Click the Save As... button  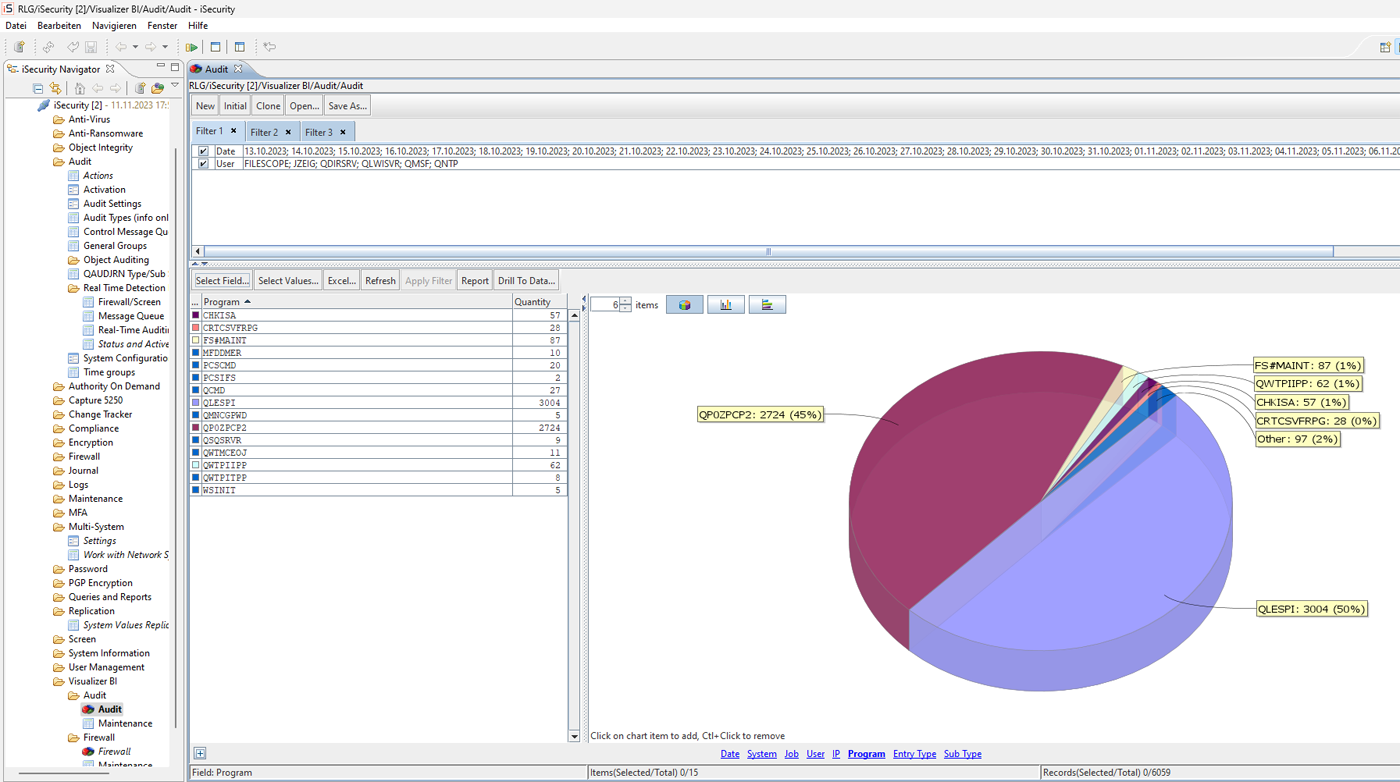pyautogui.click(x=348, y=106)
